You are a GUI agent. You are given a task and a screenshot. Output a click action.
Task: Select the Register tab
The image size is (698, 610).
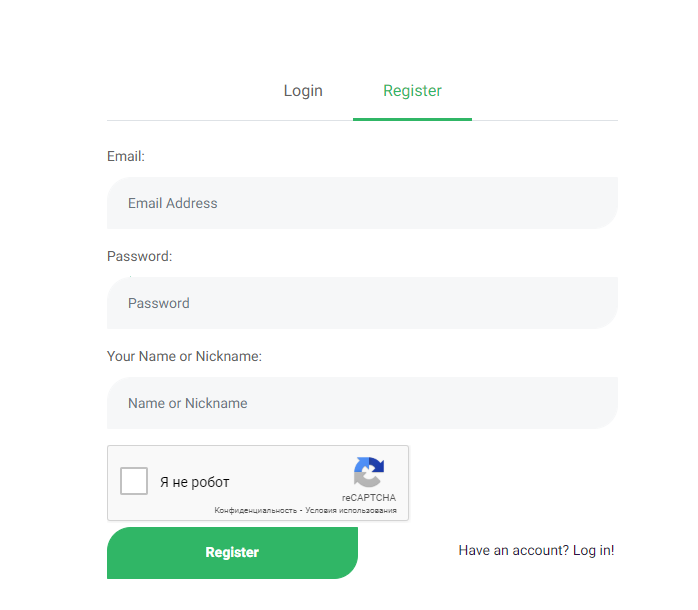(x=412, y=91)
